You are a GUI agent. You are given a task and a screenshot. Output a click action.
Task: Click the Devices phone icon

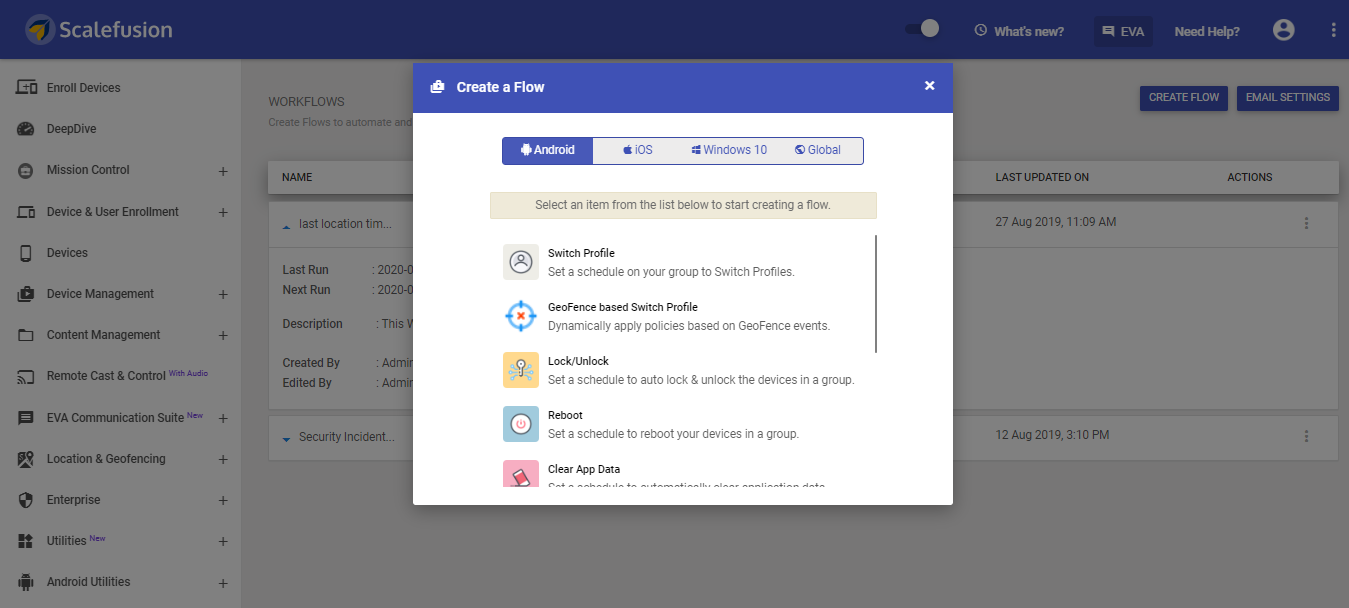point(27,253)
